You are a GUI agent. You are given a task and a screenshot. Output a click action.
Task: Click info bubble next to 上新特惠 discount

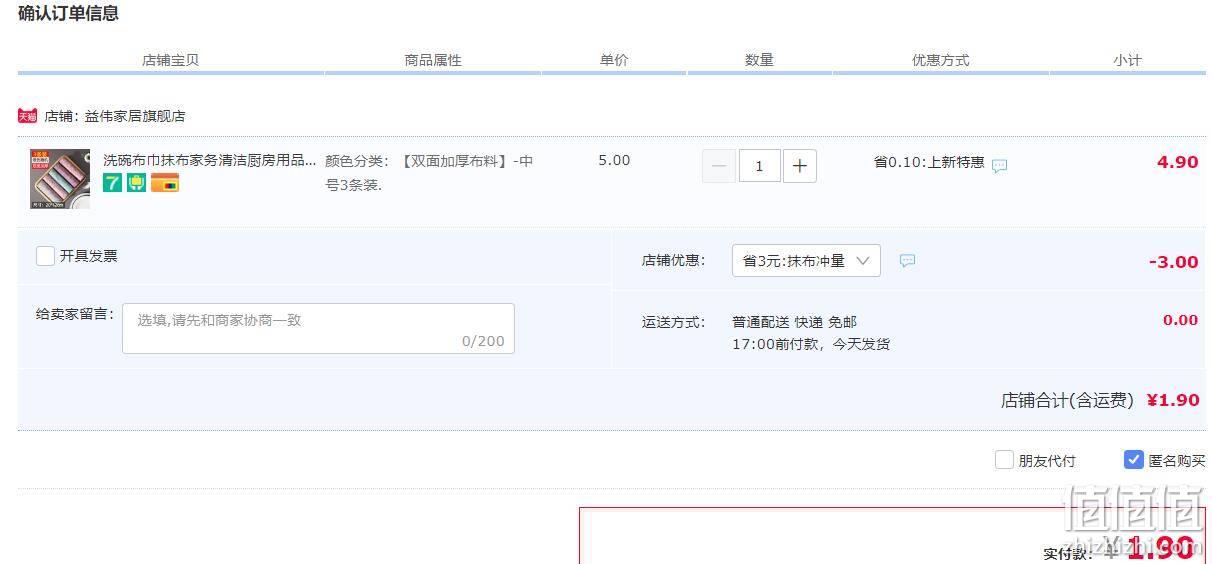pos(999,166)
